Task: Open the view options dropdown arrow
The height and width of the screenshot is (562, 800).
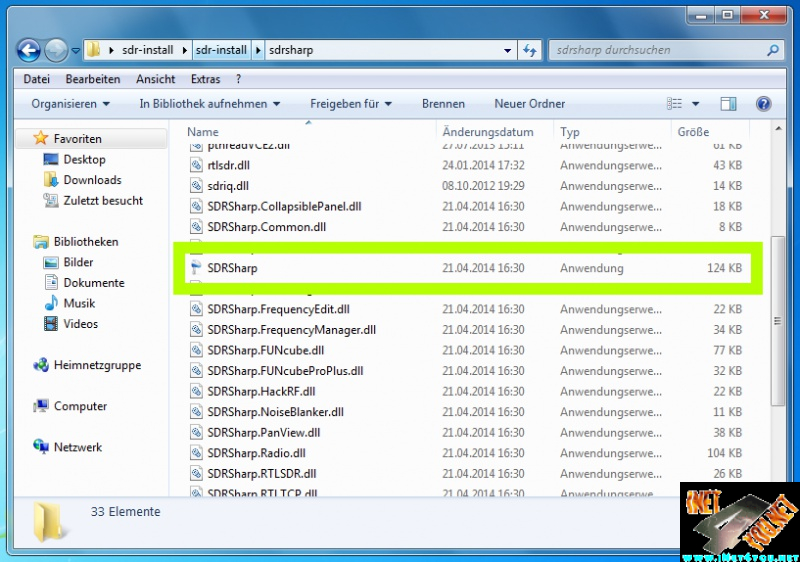Action: click(696, 104)
